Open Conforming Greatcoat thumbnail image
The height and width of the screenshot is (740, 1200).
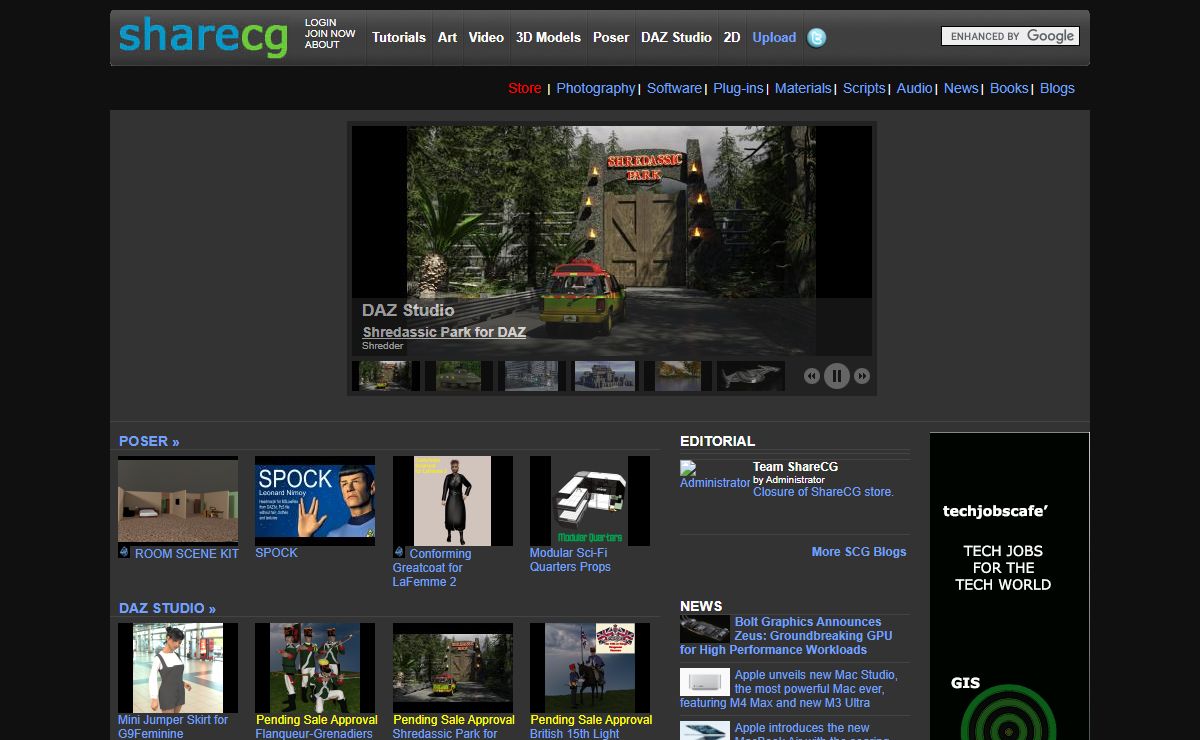pyautogui.click(x=453, y=501)
